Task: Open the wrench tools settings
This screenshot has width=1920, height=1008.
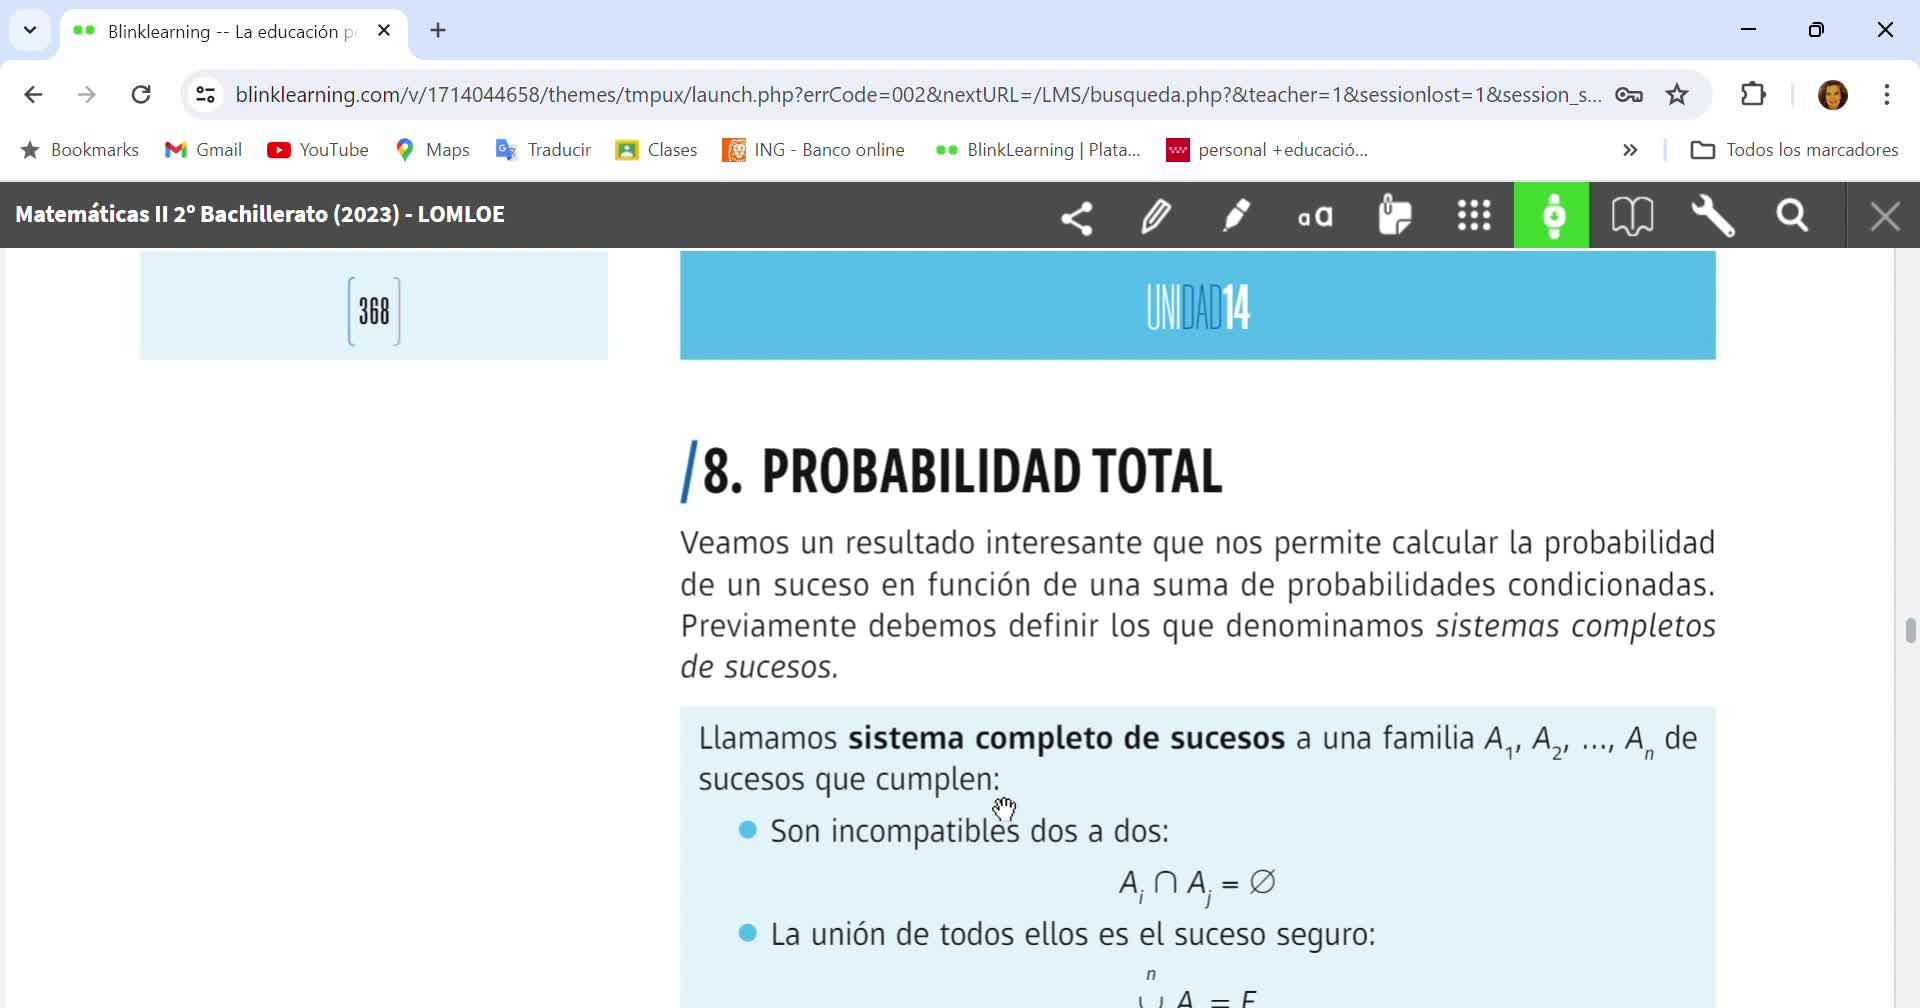Action: click(x=1712, y=216)
